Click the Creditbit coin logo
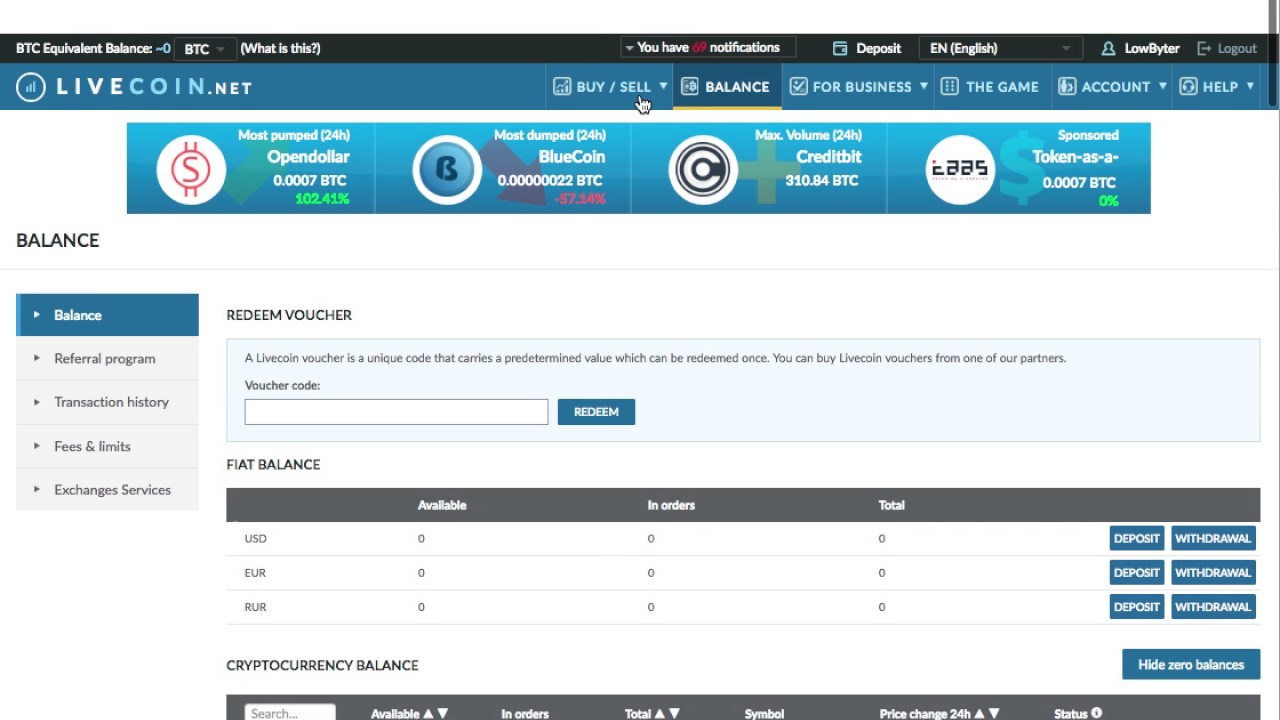This screenshot has height=720, width=1280. pos(703,170)
